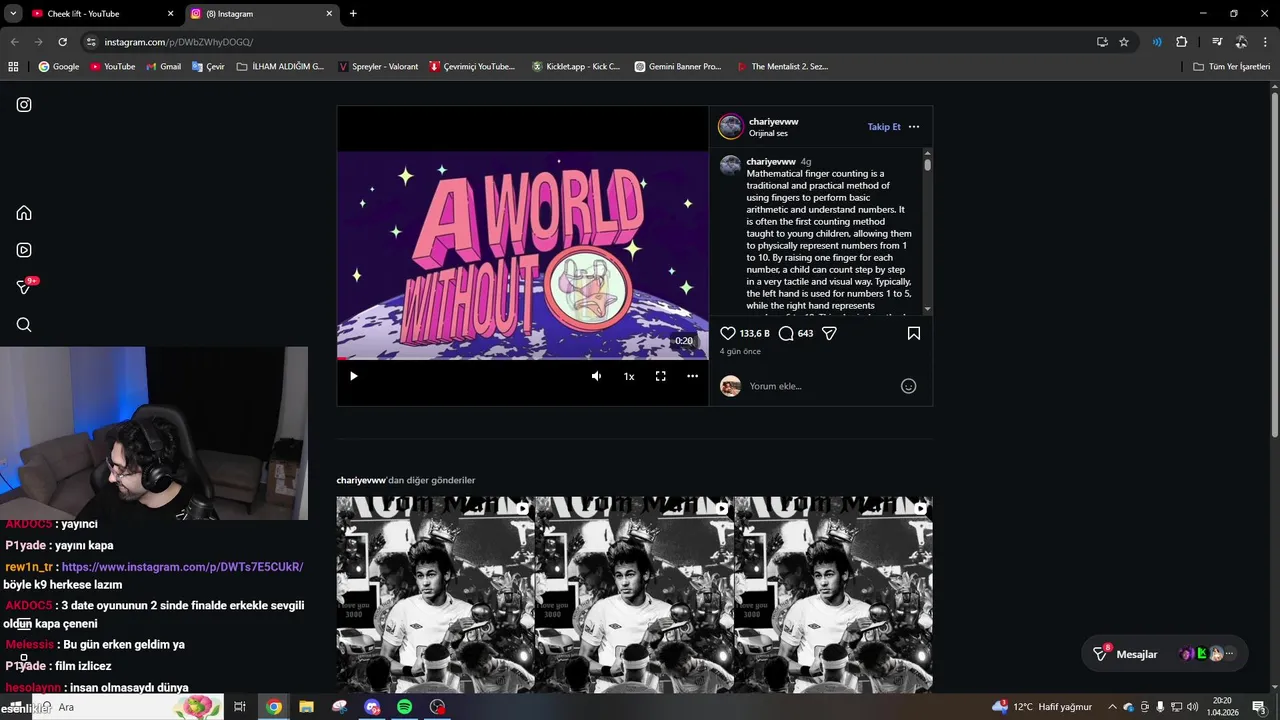This screenshot has width=1280, height=720.
Task: Open the Google bookmark
Action: pyautogui.click(x=59, y=66)
